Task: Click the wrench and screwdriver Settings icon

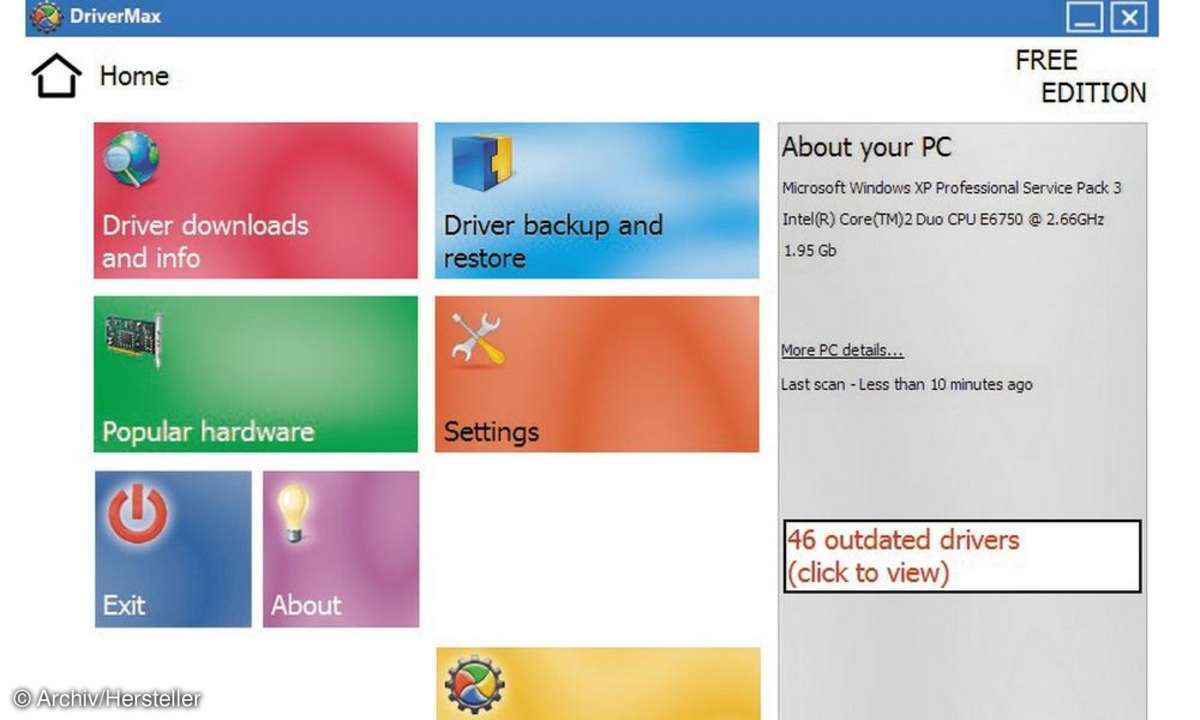Action: 478,339
